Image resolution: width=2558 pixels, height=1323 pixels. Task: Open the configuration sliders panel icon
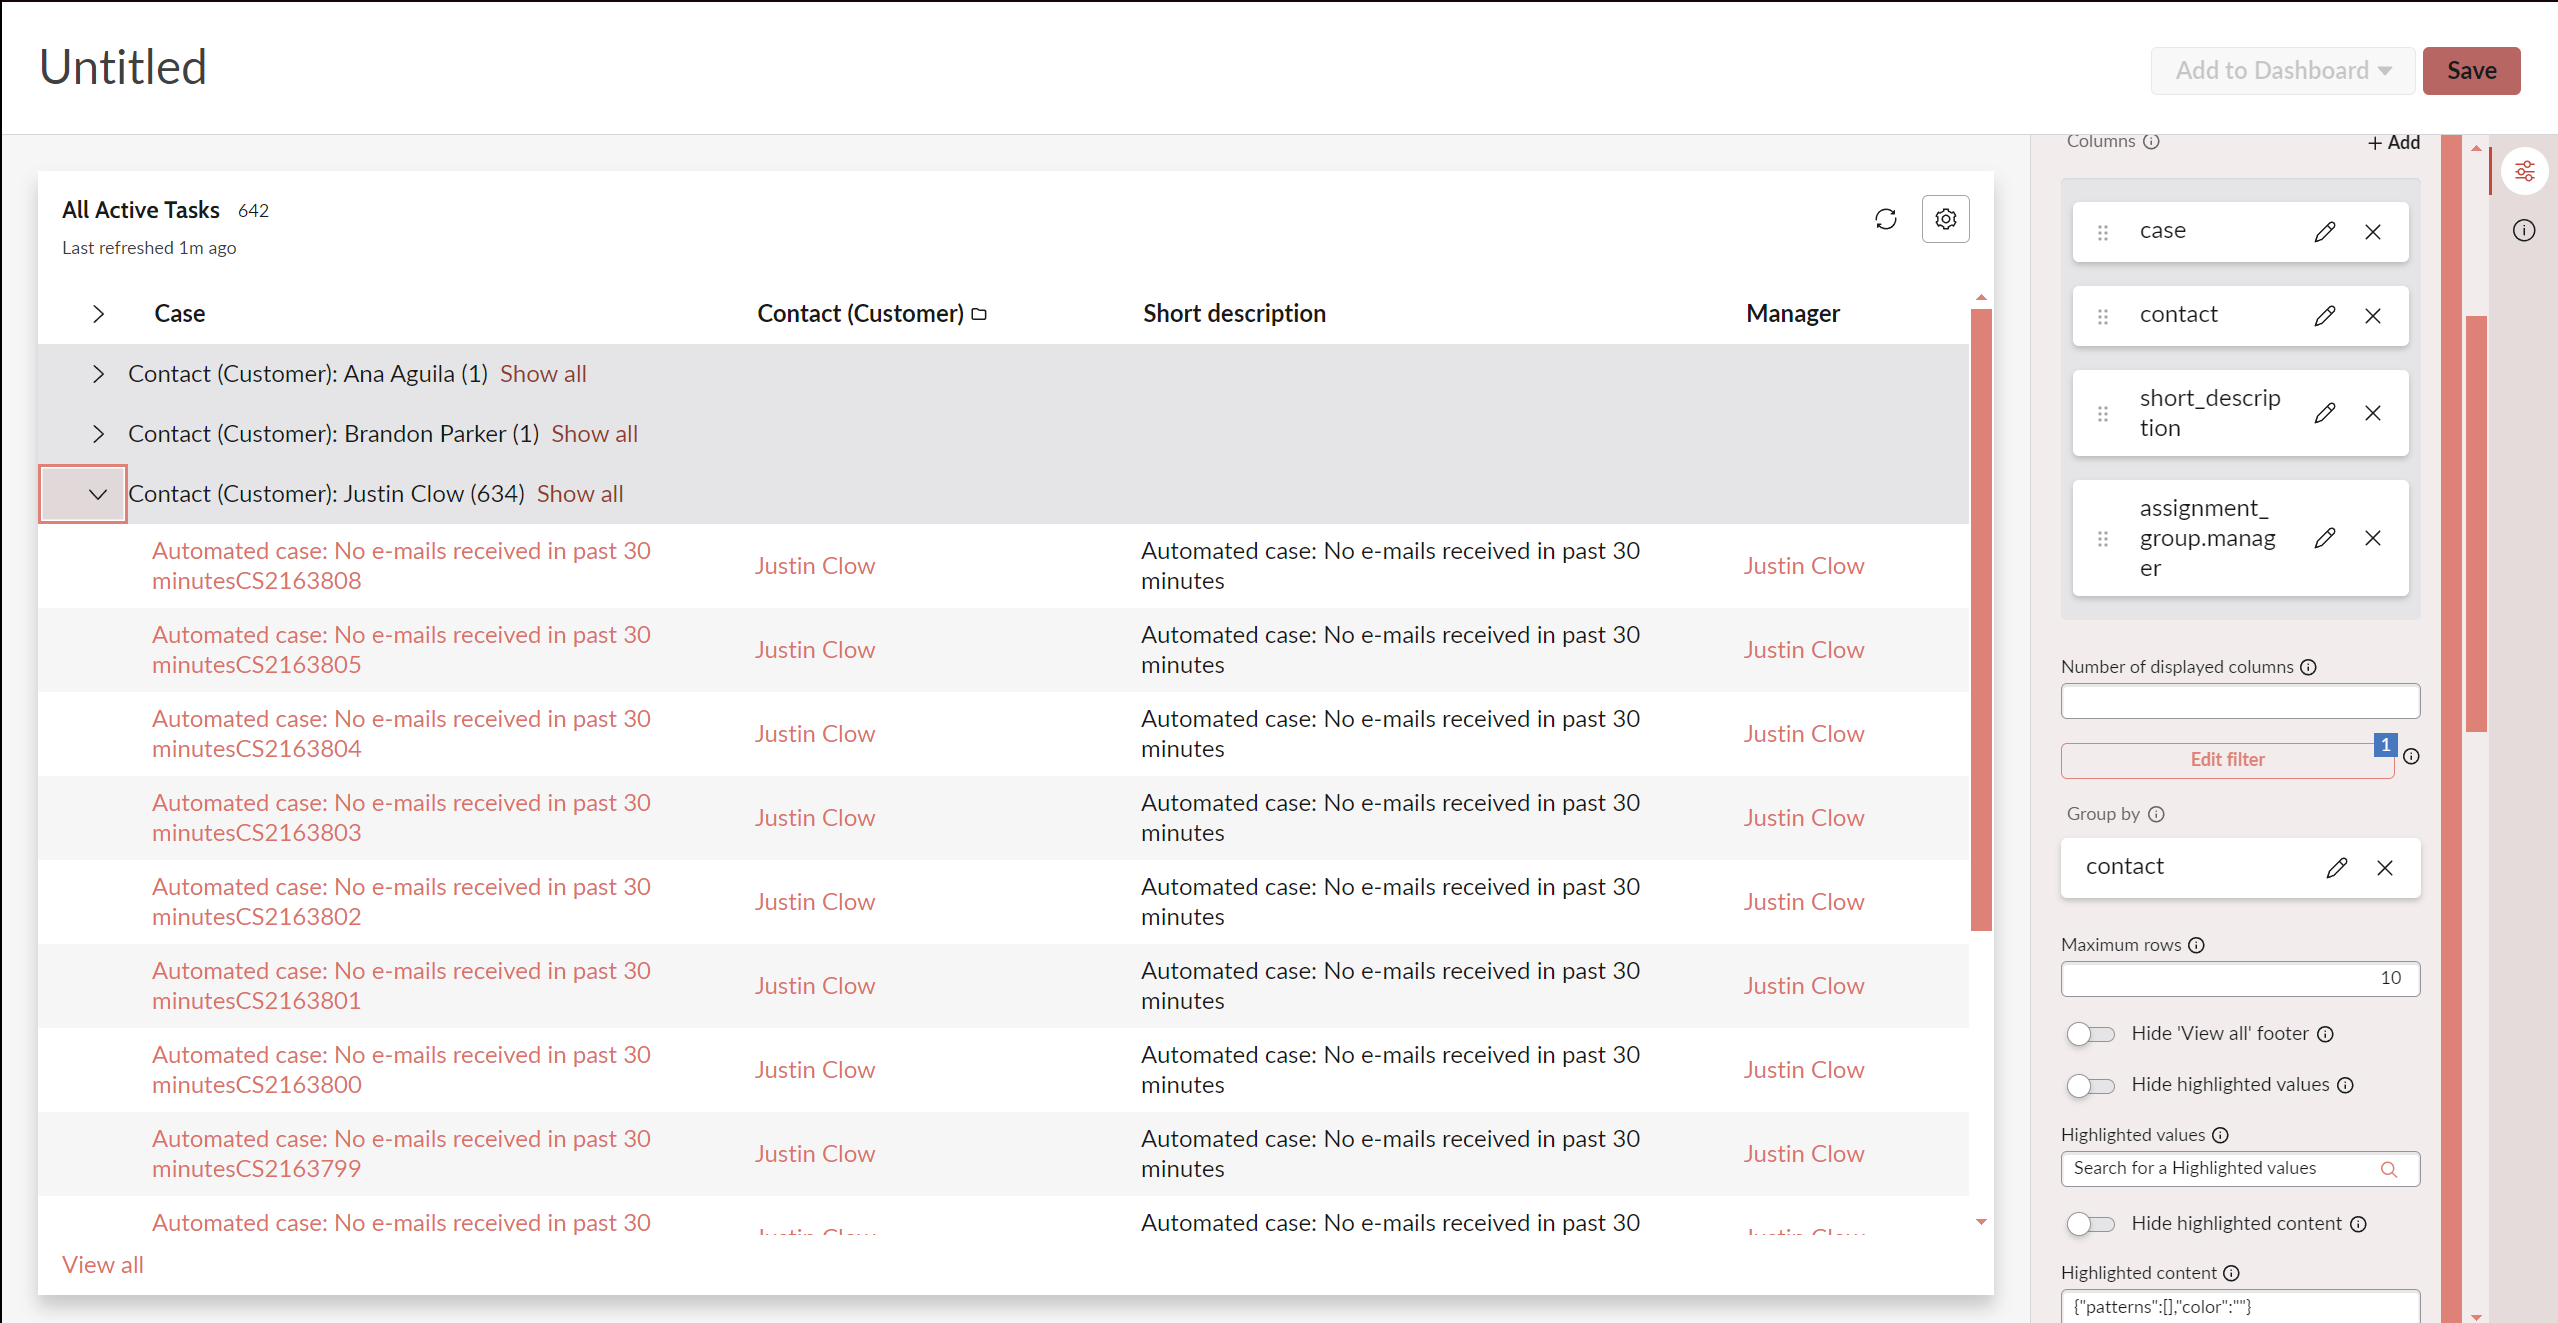coord(2524,172)
